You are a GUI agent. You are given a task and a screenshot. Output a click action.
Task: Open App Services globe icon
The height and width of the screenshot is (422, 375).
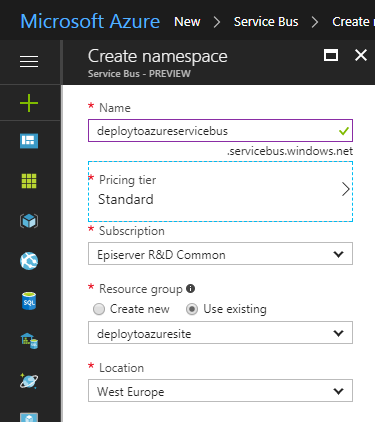pyautogui.click(x=29, y=261)
